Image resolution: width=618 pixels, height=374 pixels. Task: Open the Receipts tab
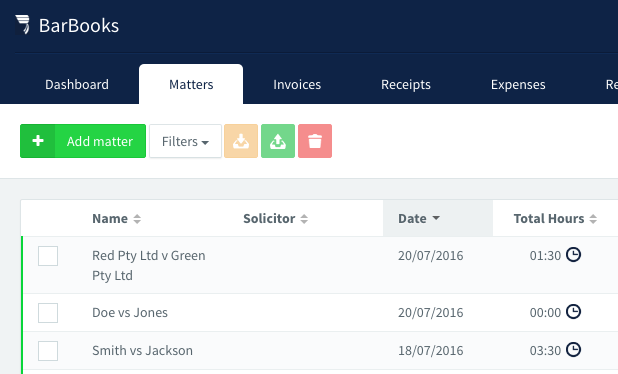406,84
